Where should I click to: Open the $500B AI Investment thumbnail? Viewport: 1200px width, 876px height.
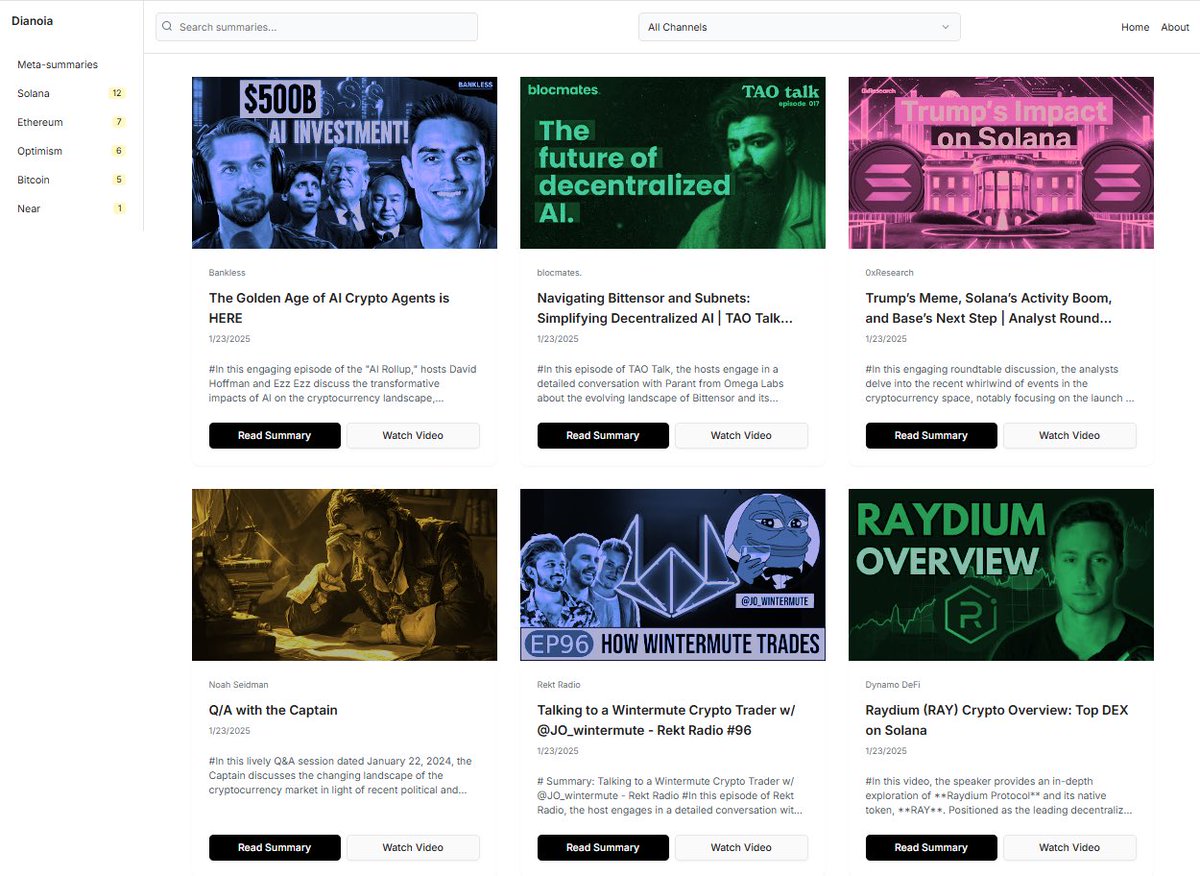(344, 163)
